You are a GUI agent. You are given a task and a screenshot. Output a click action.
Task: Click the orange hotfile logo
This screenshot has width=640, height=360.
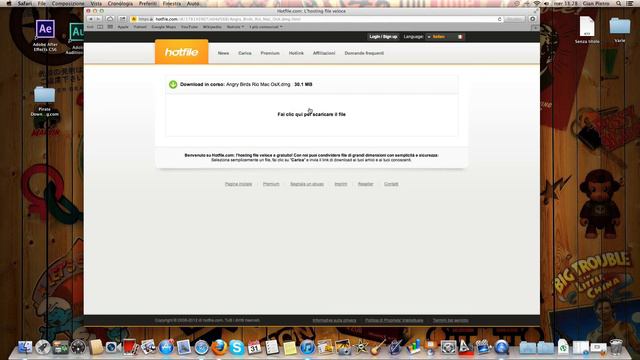182,52
